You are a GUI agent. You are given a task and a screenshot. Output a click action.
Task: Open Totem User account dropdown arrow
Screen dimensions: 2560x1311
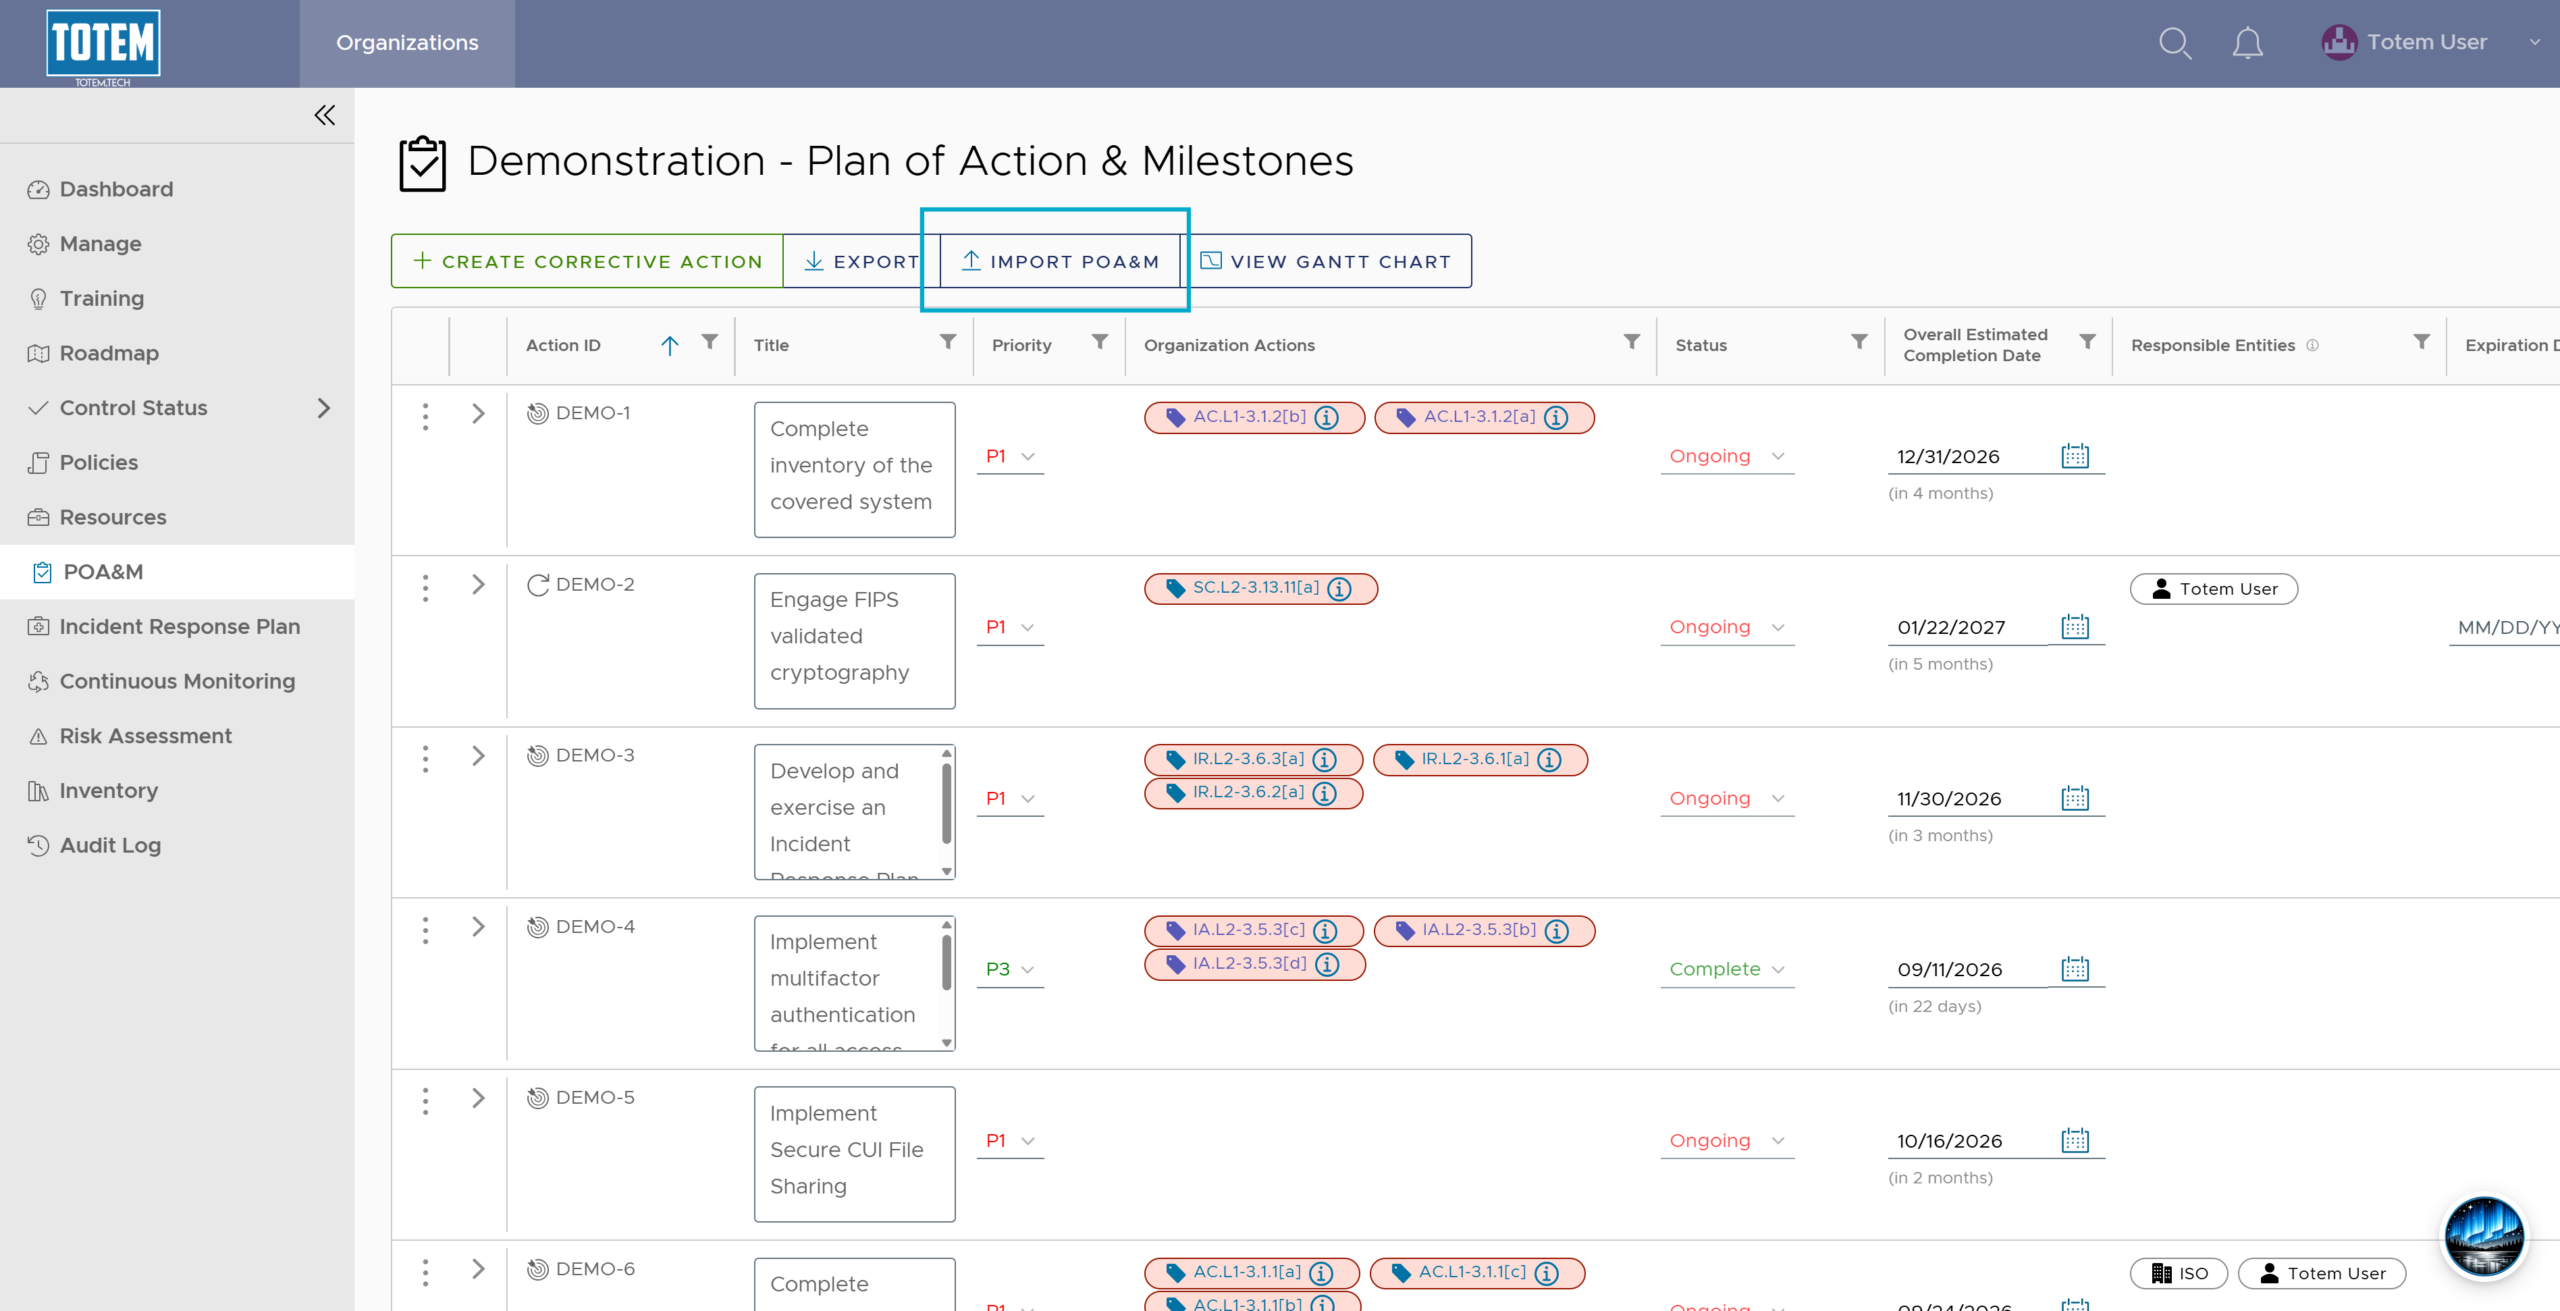pos(2535,42)
